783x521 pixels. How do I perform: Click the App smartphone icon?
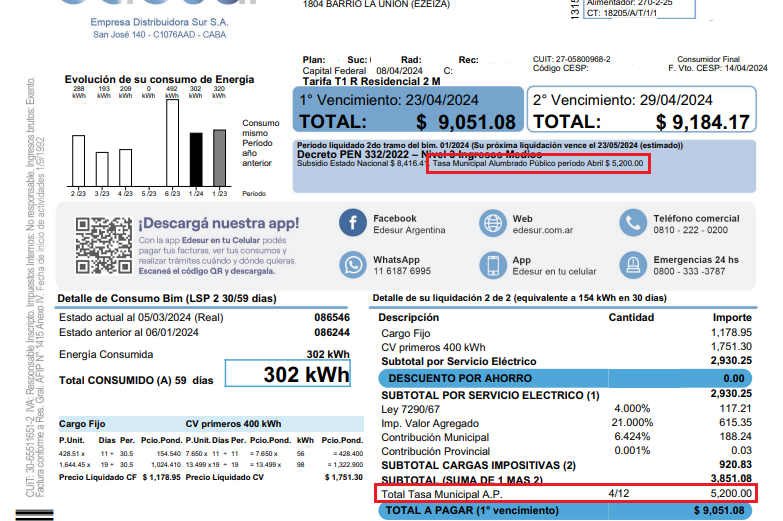tap(493, 265)
